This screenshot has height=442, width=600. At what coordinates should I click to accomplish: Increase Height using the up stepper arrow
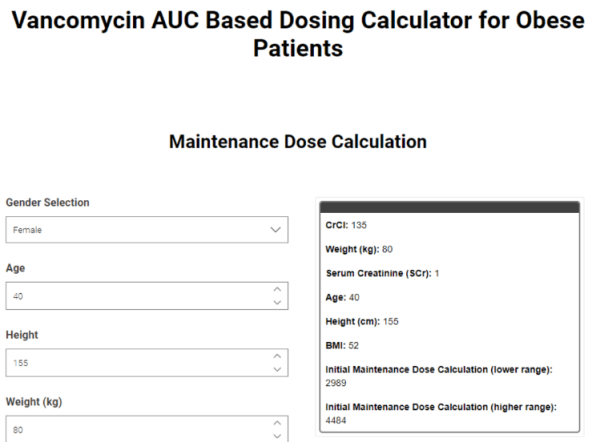coord(277,356)
